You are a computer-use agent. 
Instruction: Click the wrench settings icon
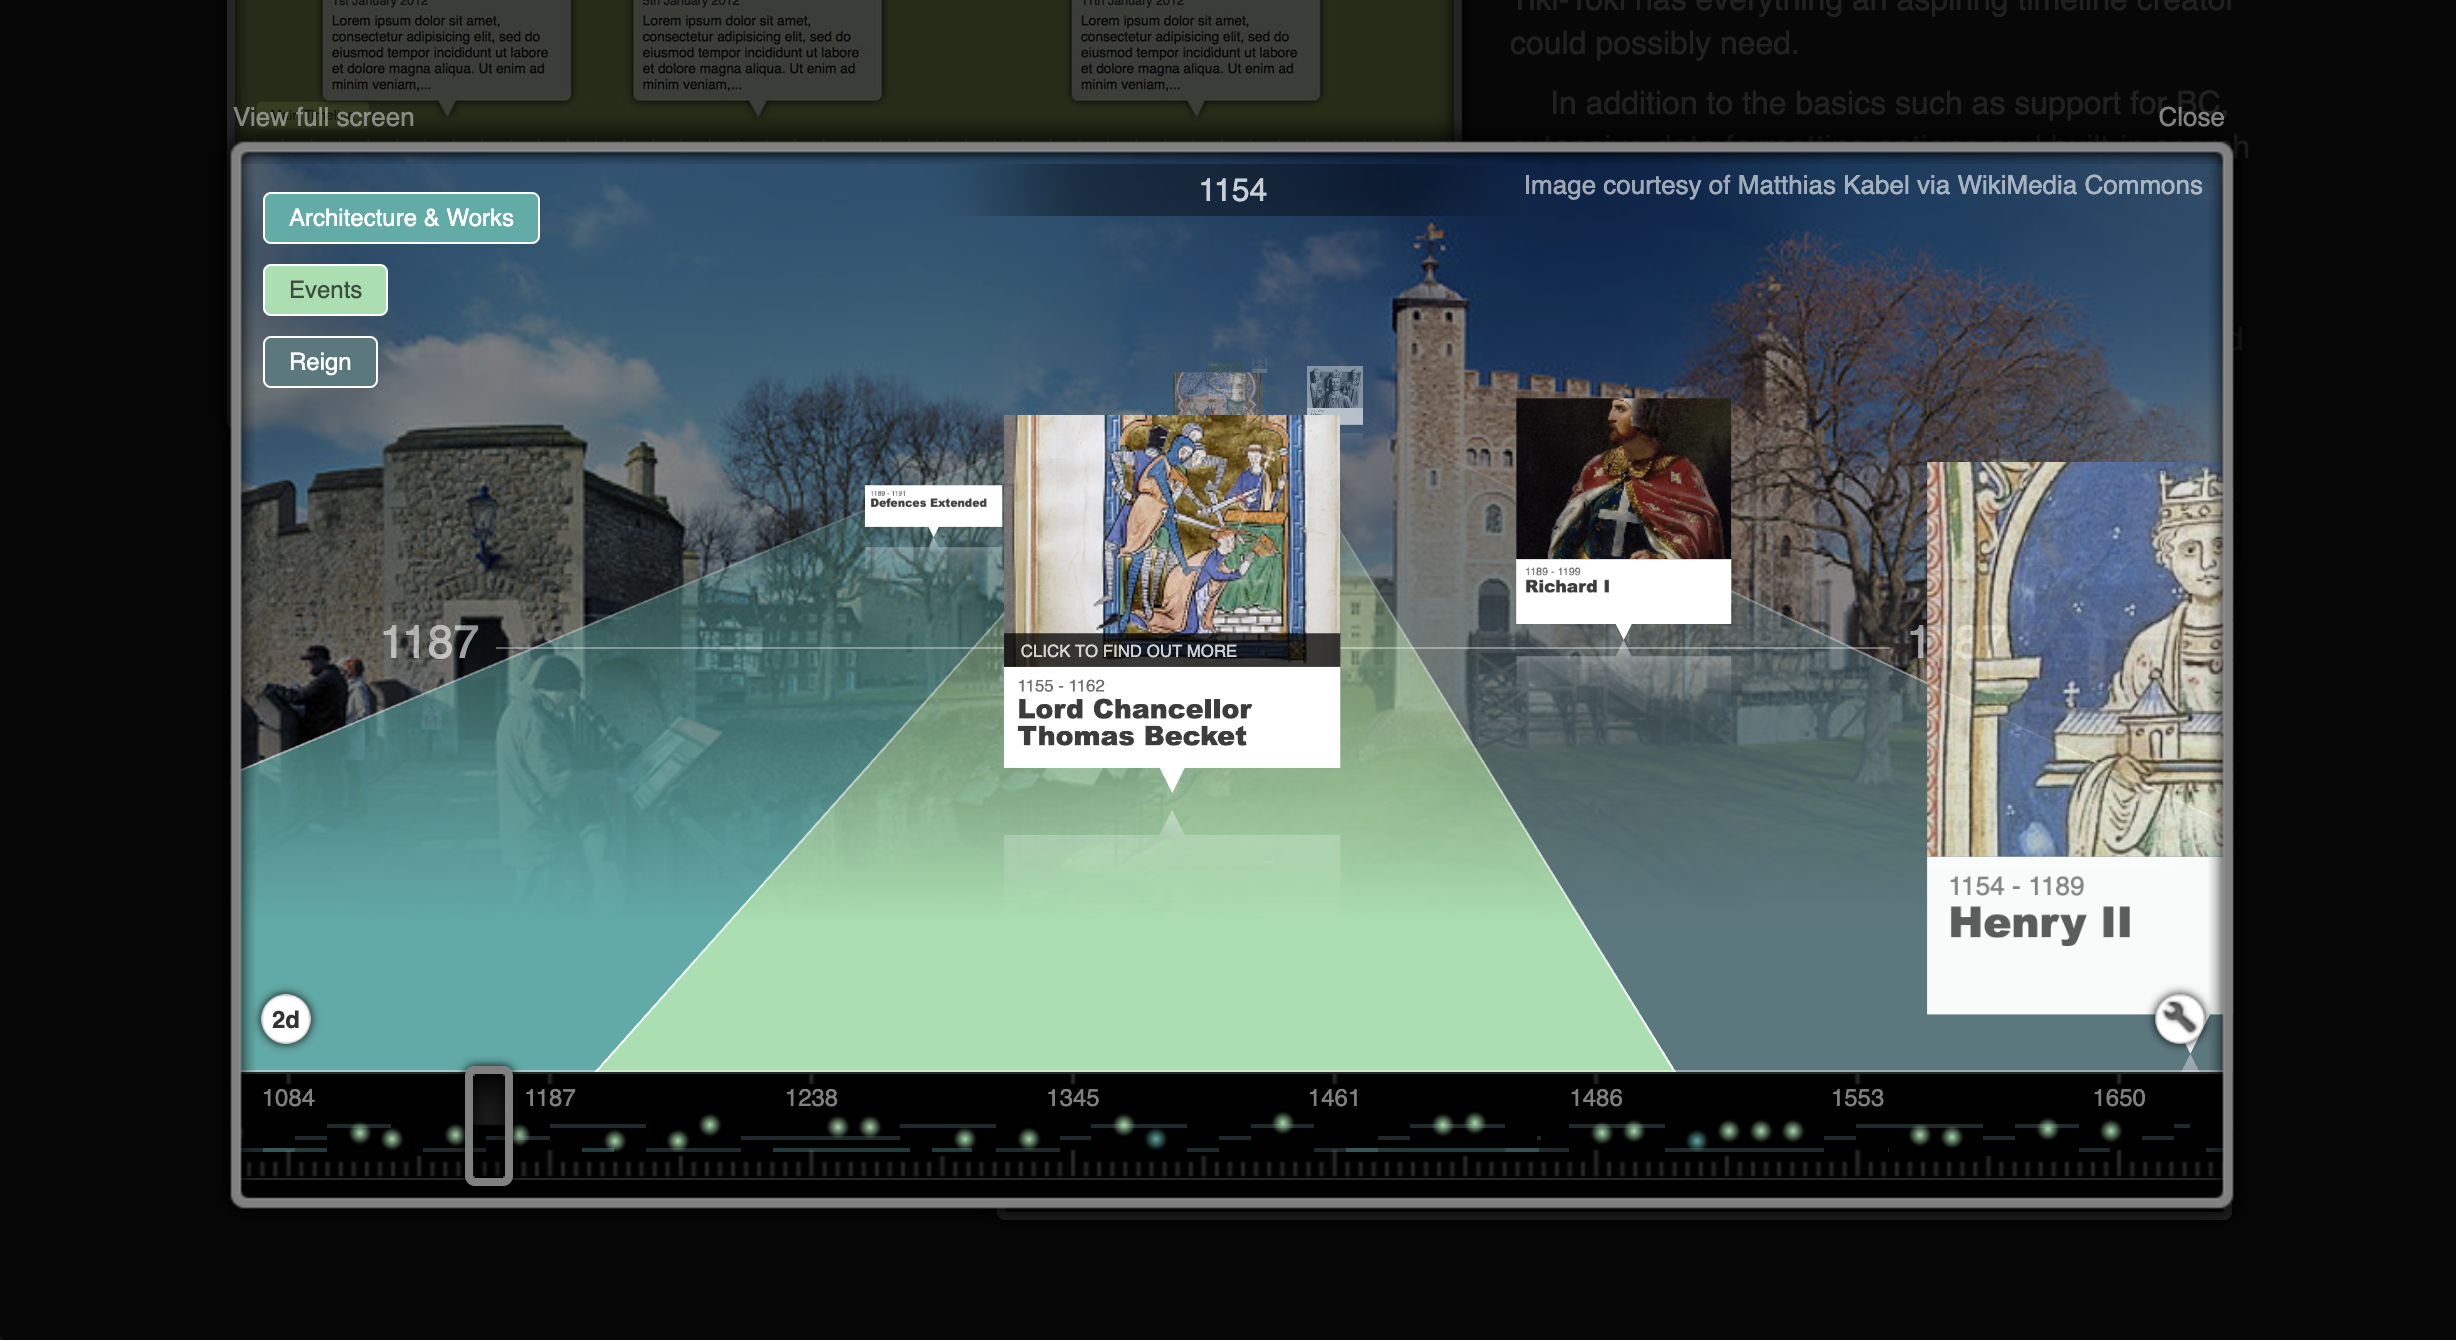pos(2178,1018)
